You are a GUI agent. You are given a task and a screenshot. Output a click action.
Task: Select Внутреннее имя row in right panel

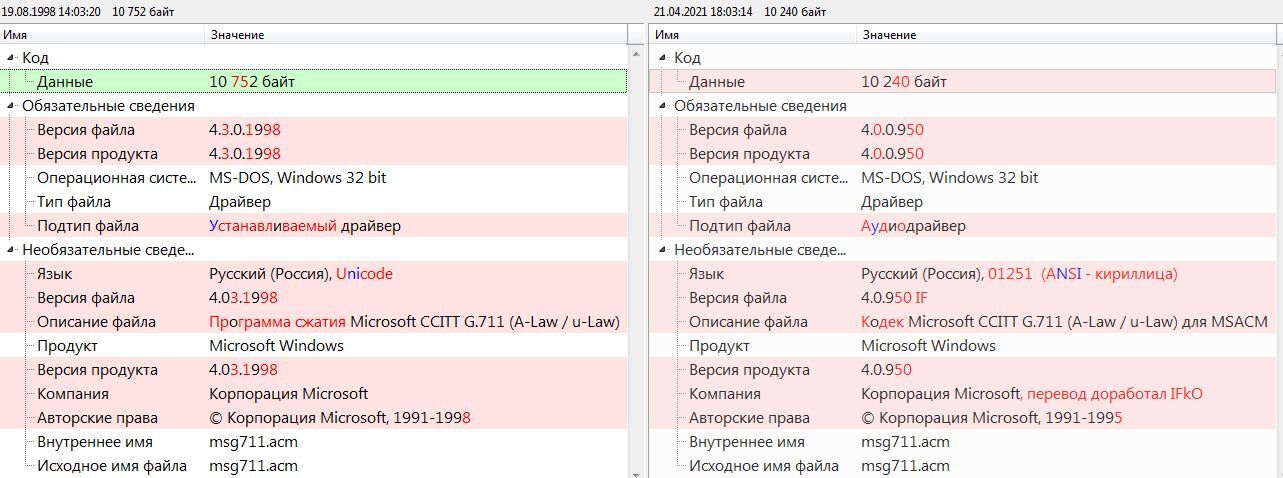pos(964,442)
